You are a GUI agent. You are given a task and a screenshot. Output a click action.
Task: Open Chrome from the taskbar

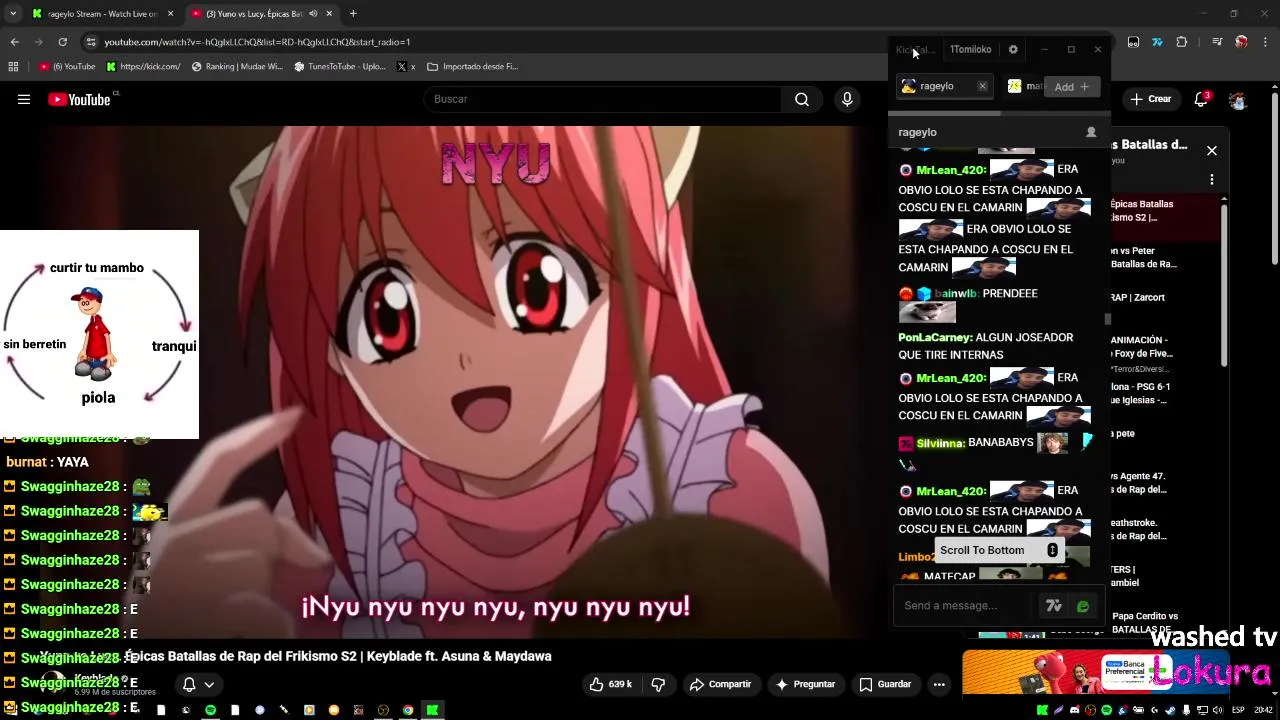[x=408, y=710]
